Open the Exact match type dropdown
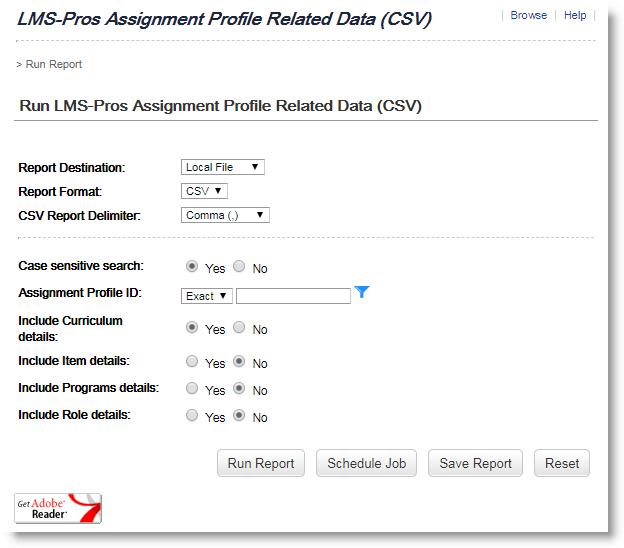Screen dimensions: 624x548 click(207, 296)
